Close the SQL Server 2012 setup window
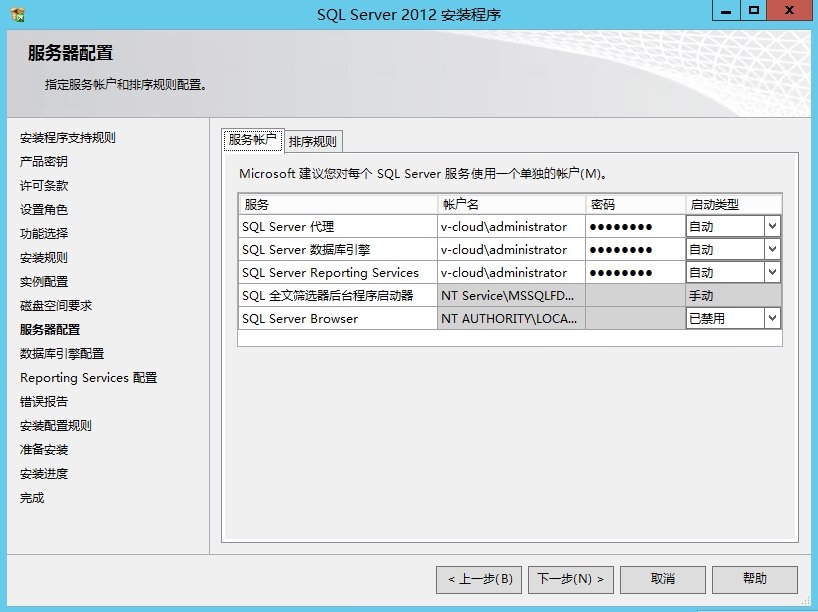Screen dimensions: 818x612 (789, 10)
